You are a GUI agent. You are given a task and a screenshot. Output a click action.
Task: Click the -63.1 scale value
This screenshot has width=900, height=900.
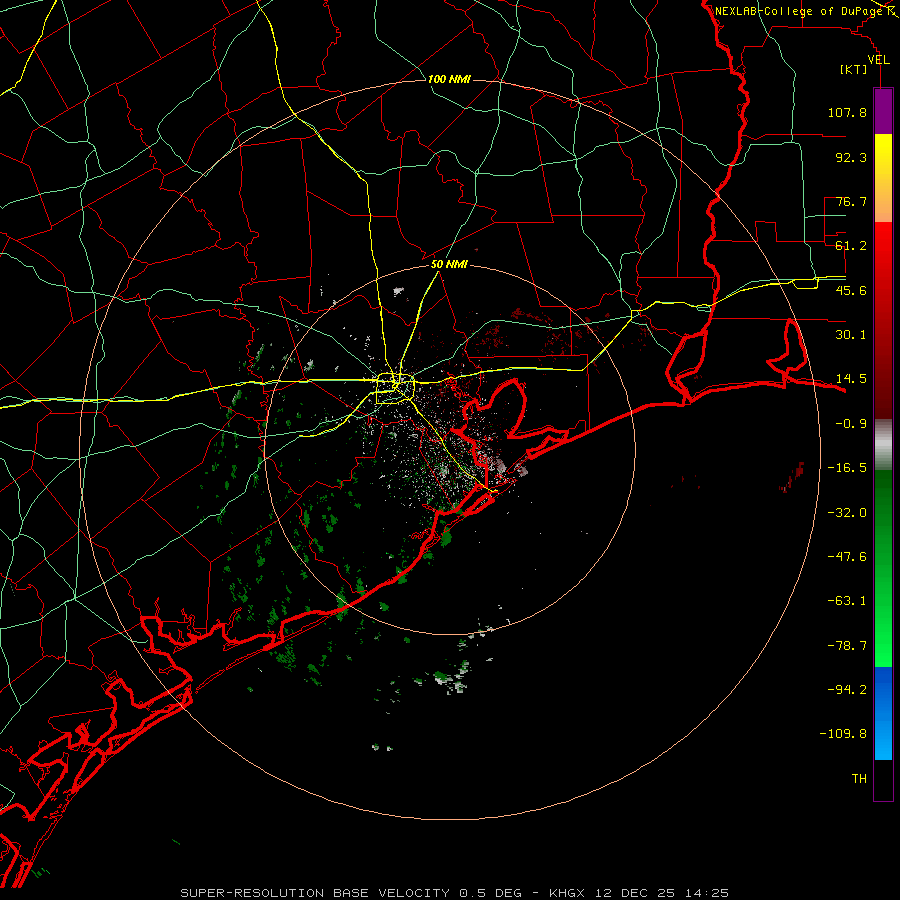click(x=847, y=601)
